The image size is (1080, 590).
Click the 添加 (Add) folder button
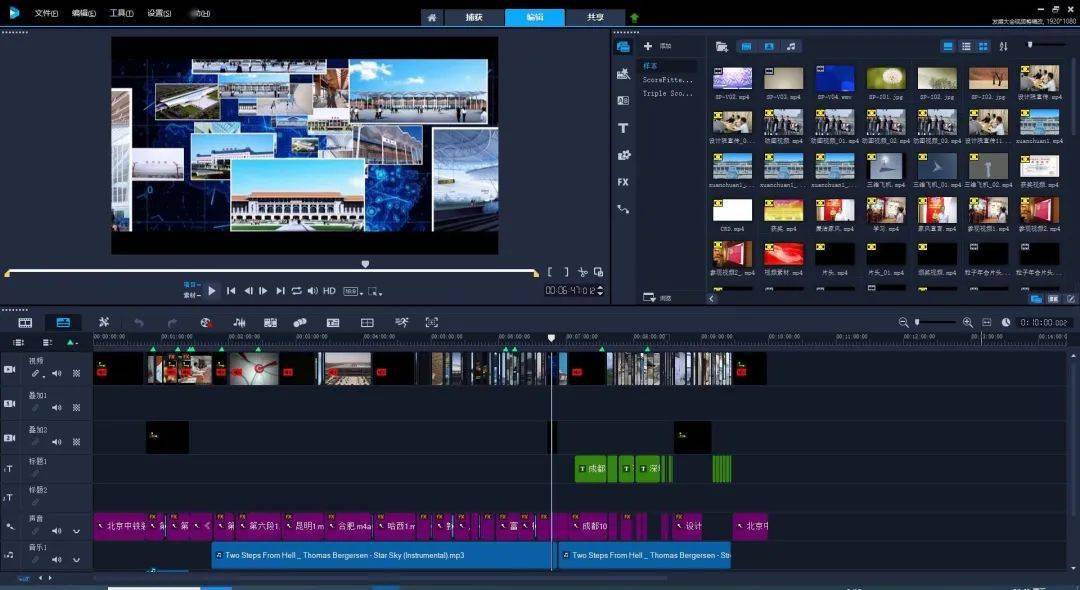tap(658, 46)
